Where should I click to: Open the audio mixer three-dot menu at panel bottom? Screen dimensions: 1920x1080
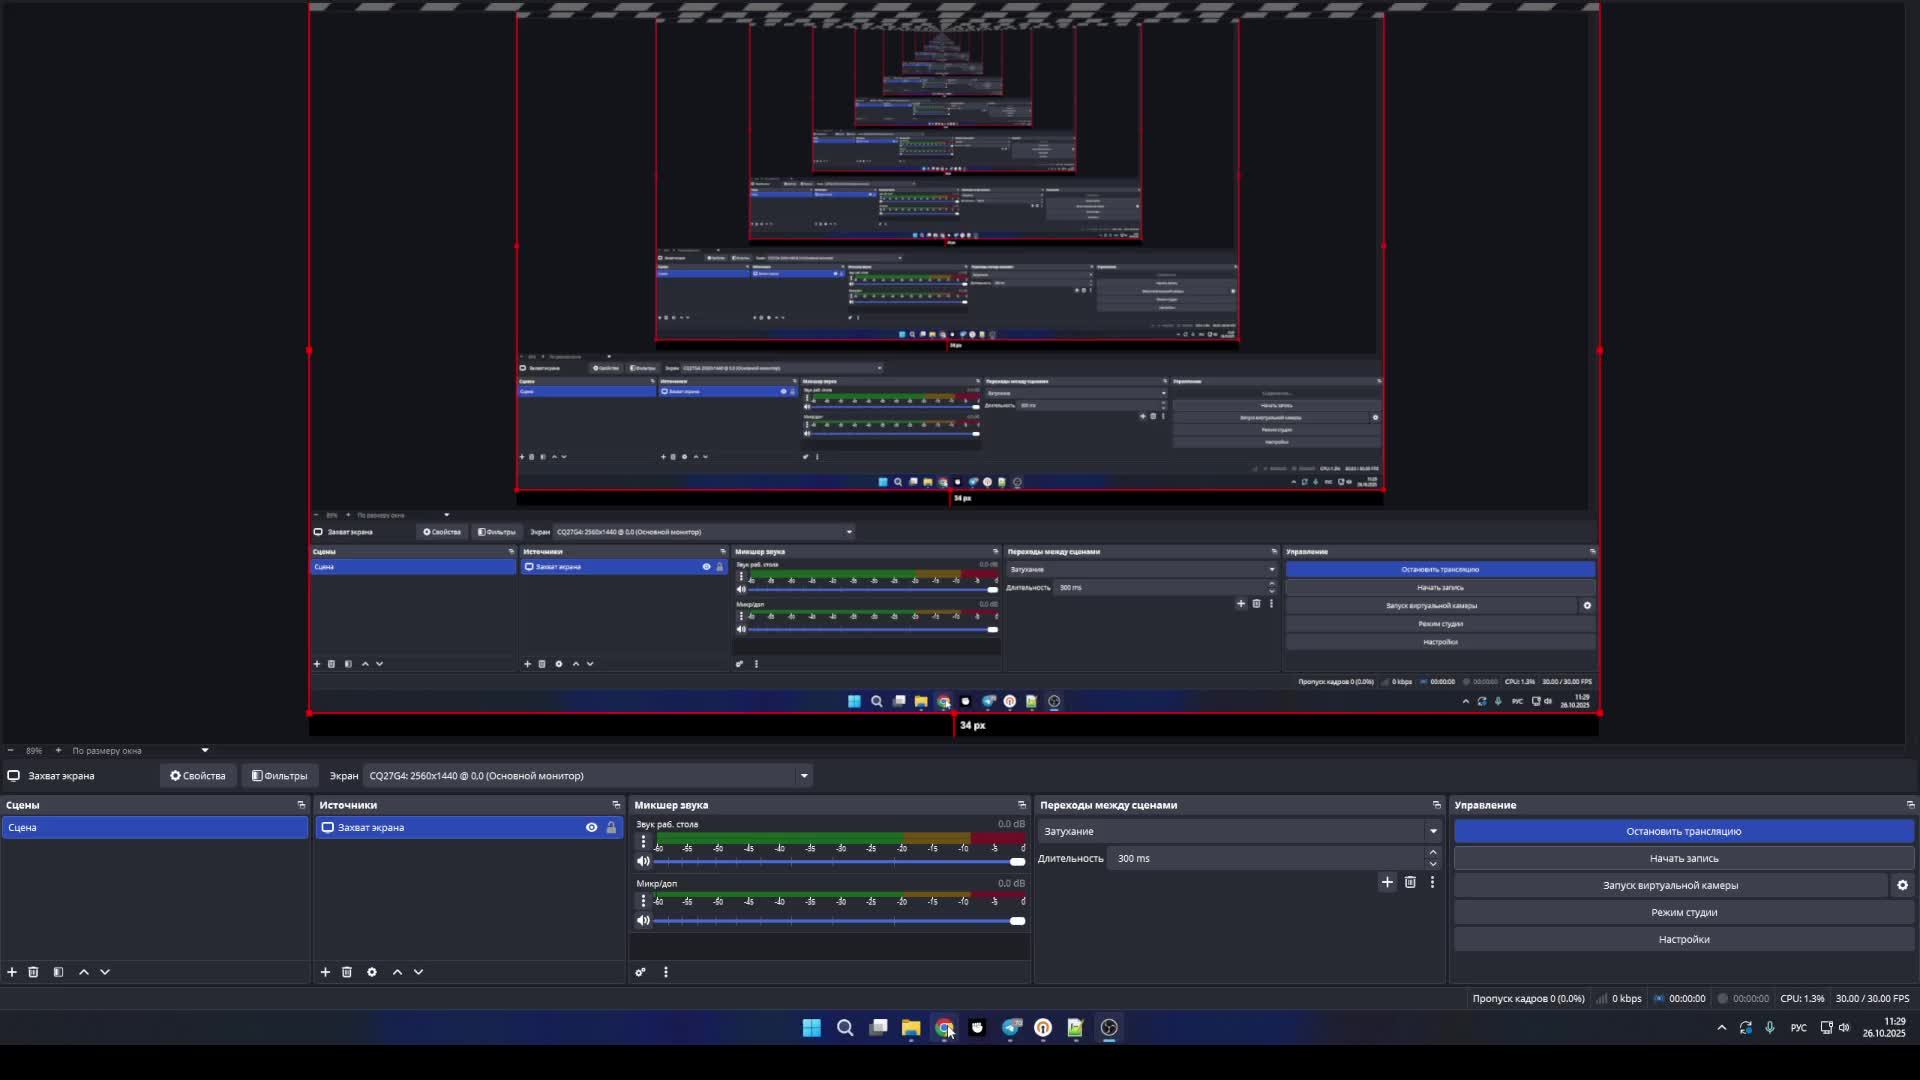coord(665,972)
